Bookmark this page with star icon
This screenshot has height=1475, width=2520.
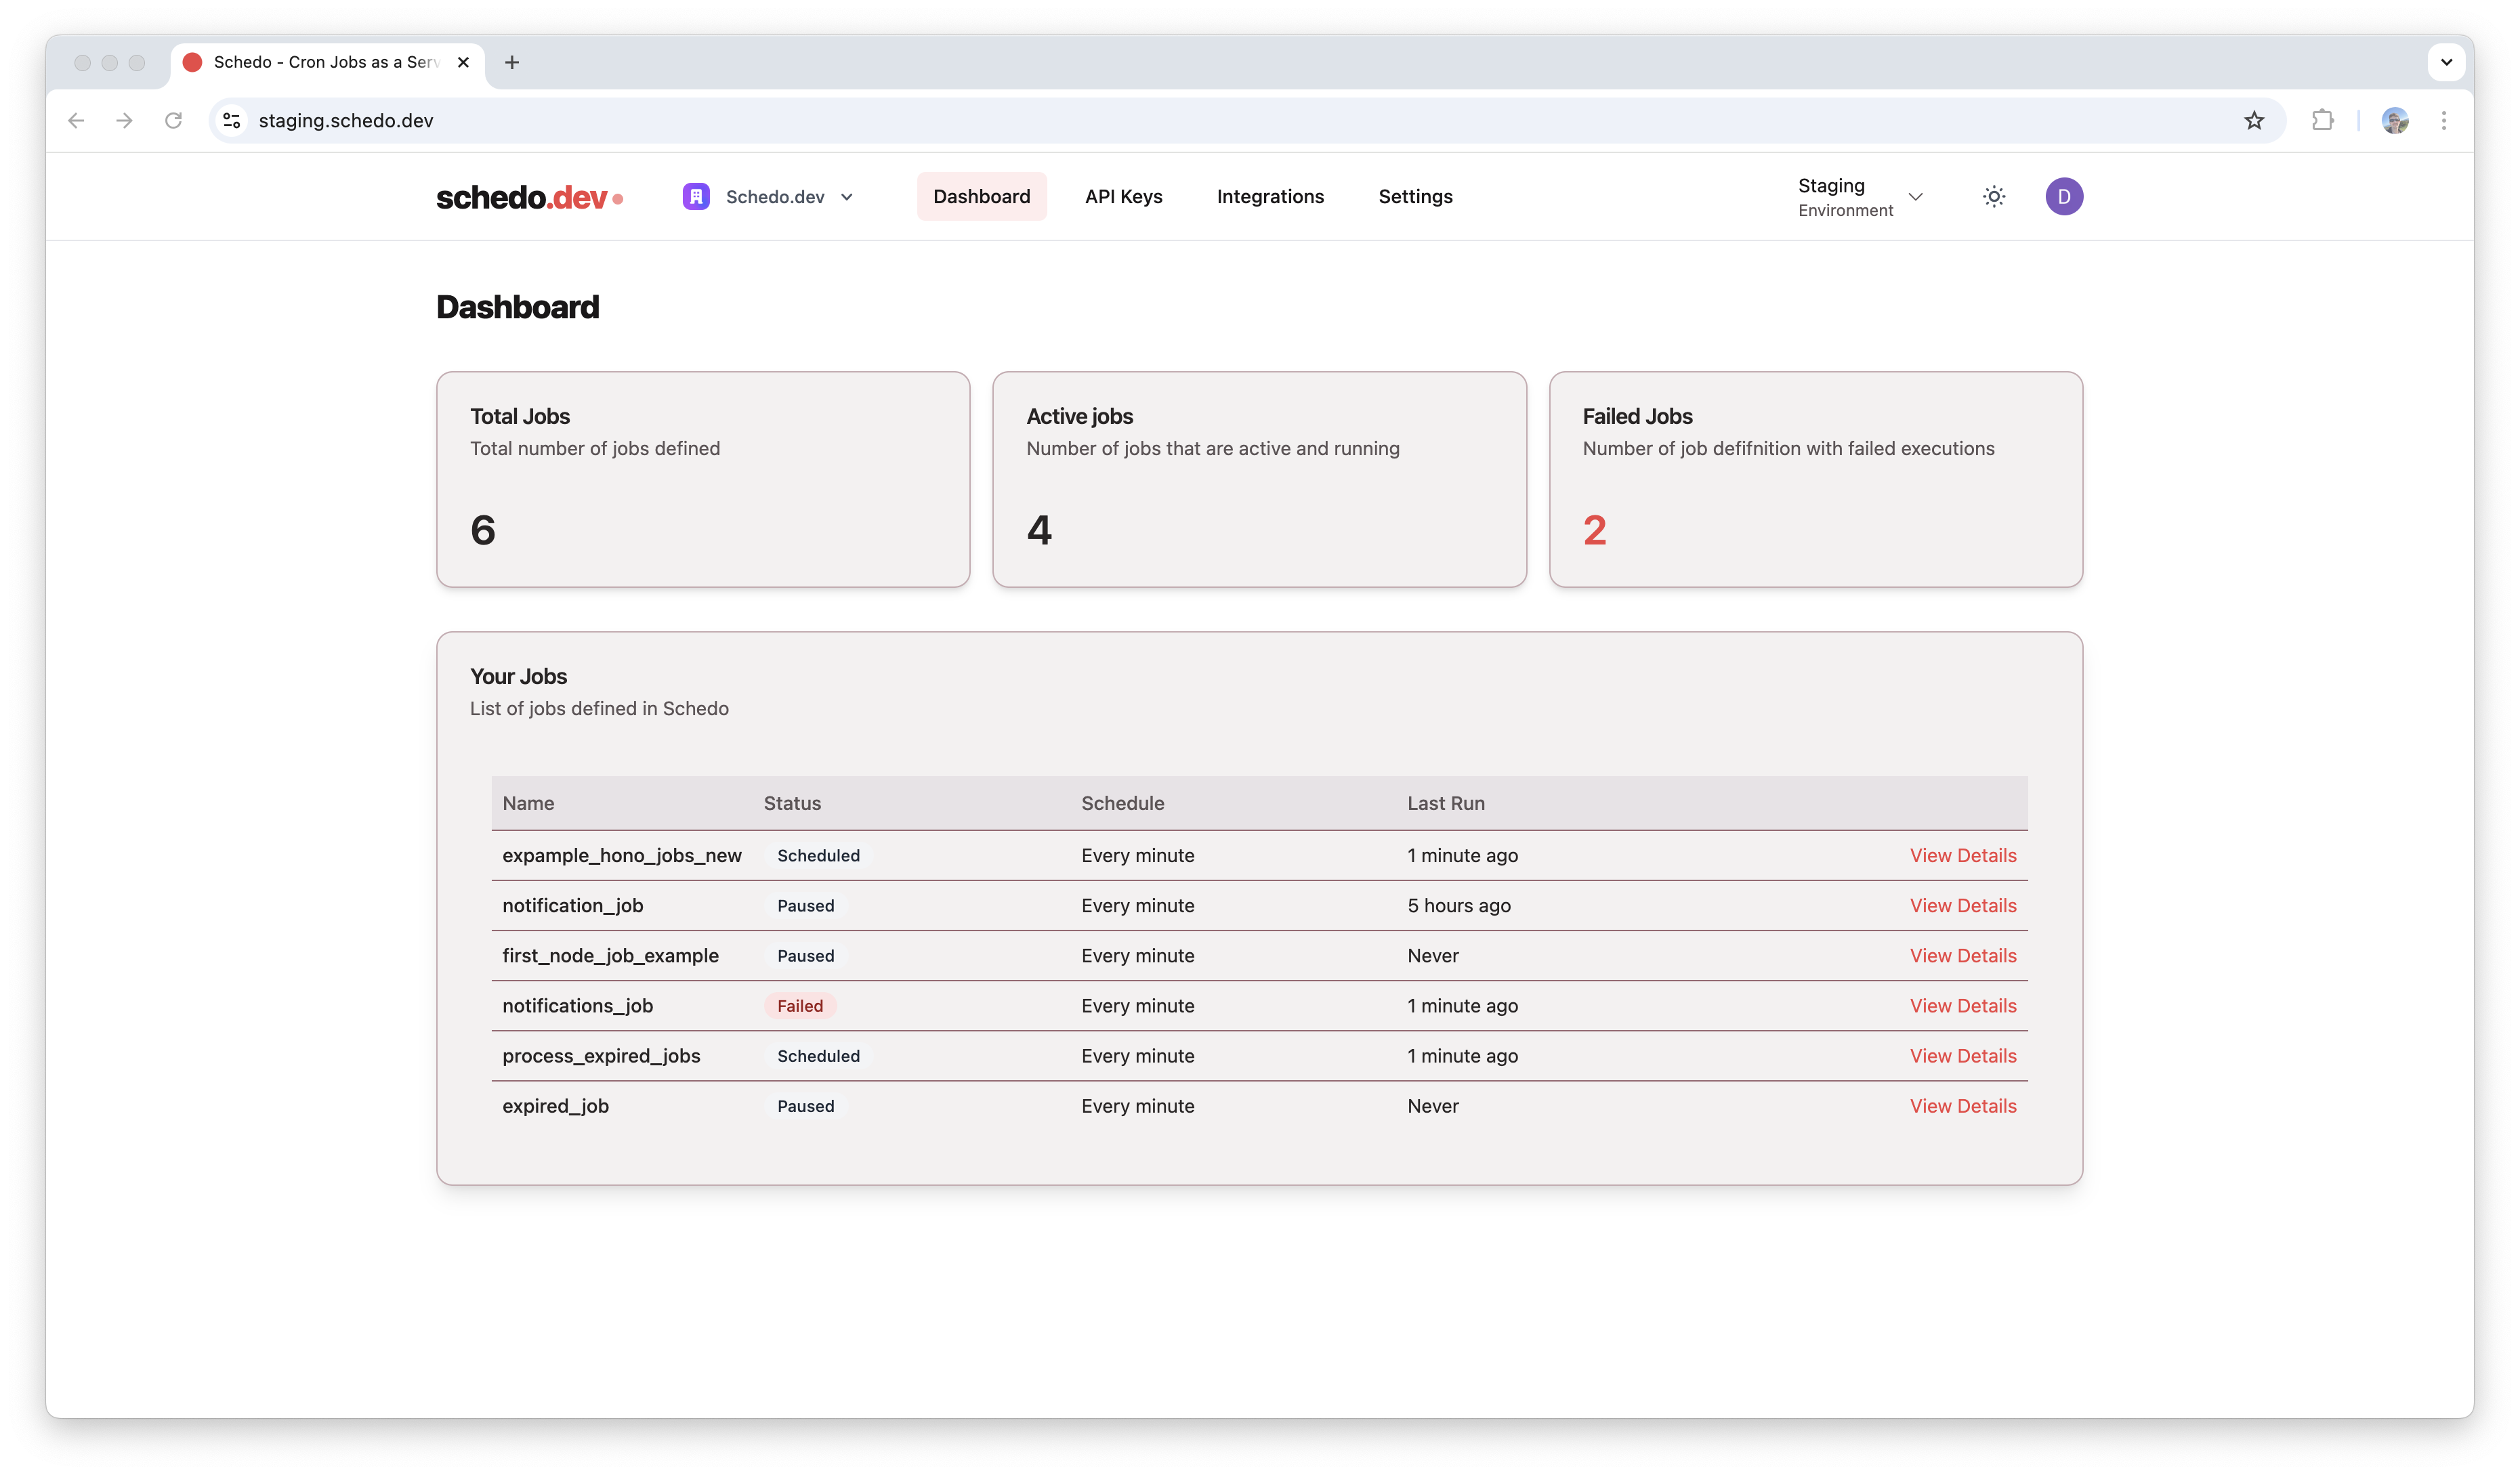(2253, 121)
